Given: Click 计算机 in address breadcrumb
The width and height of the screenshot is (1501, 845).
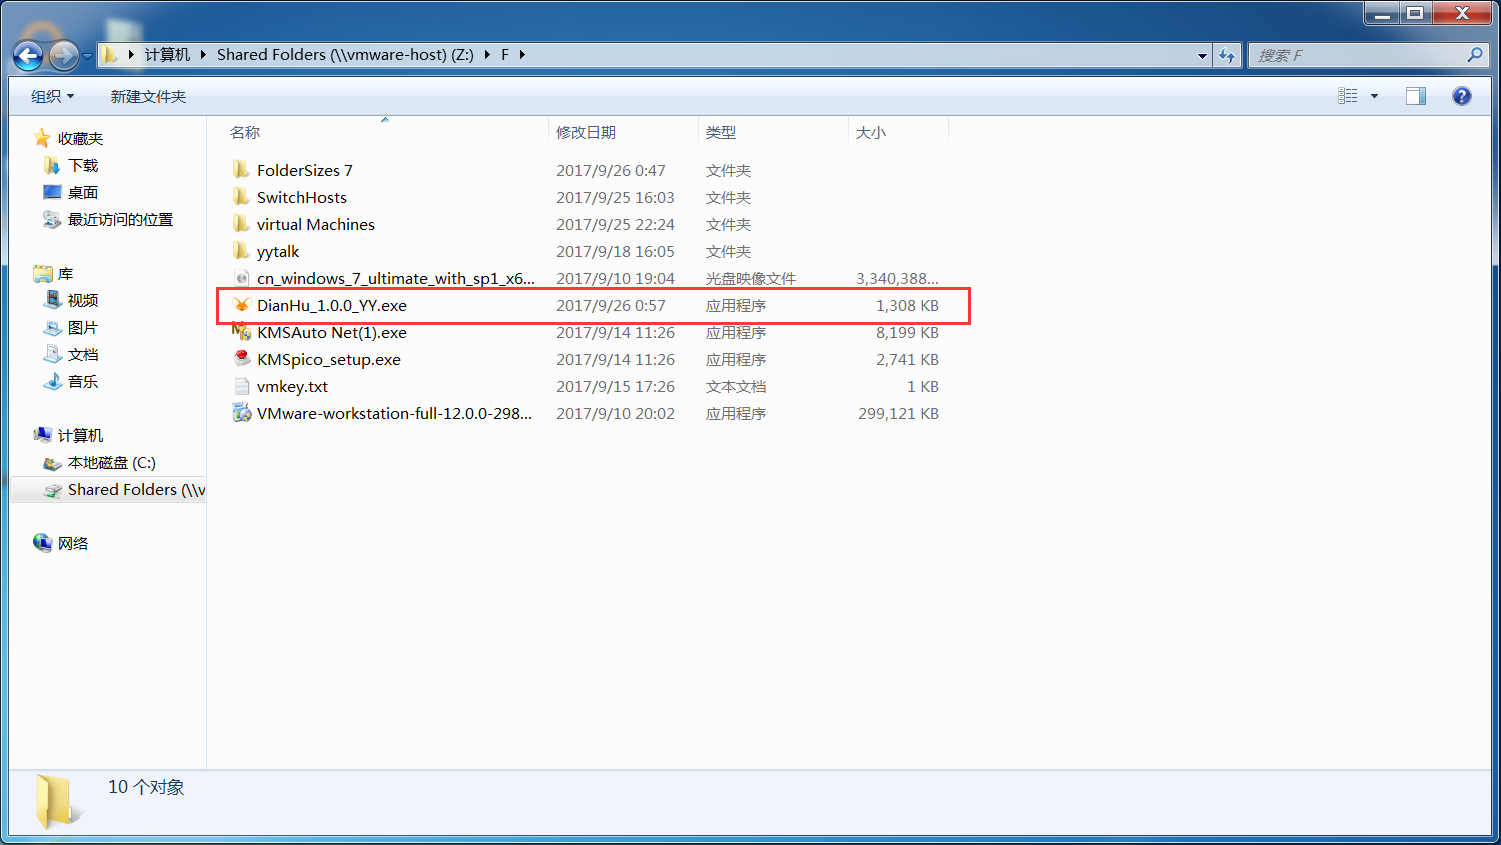Looking at the screenshot, I should 167,55.
